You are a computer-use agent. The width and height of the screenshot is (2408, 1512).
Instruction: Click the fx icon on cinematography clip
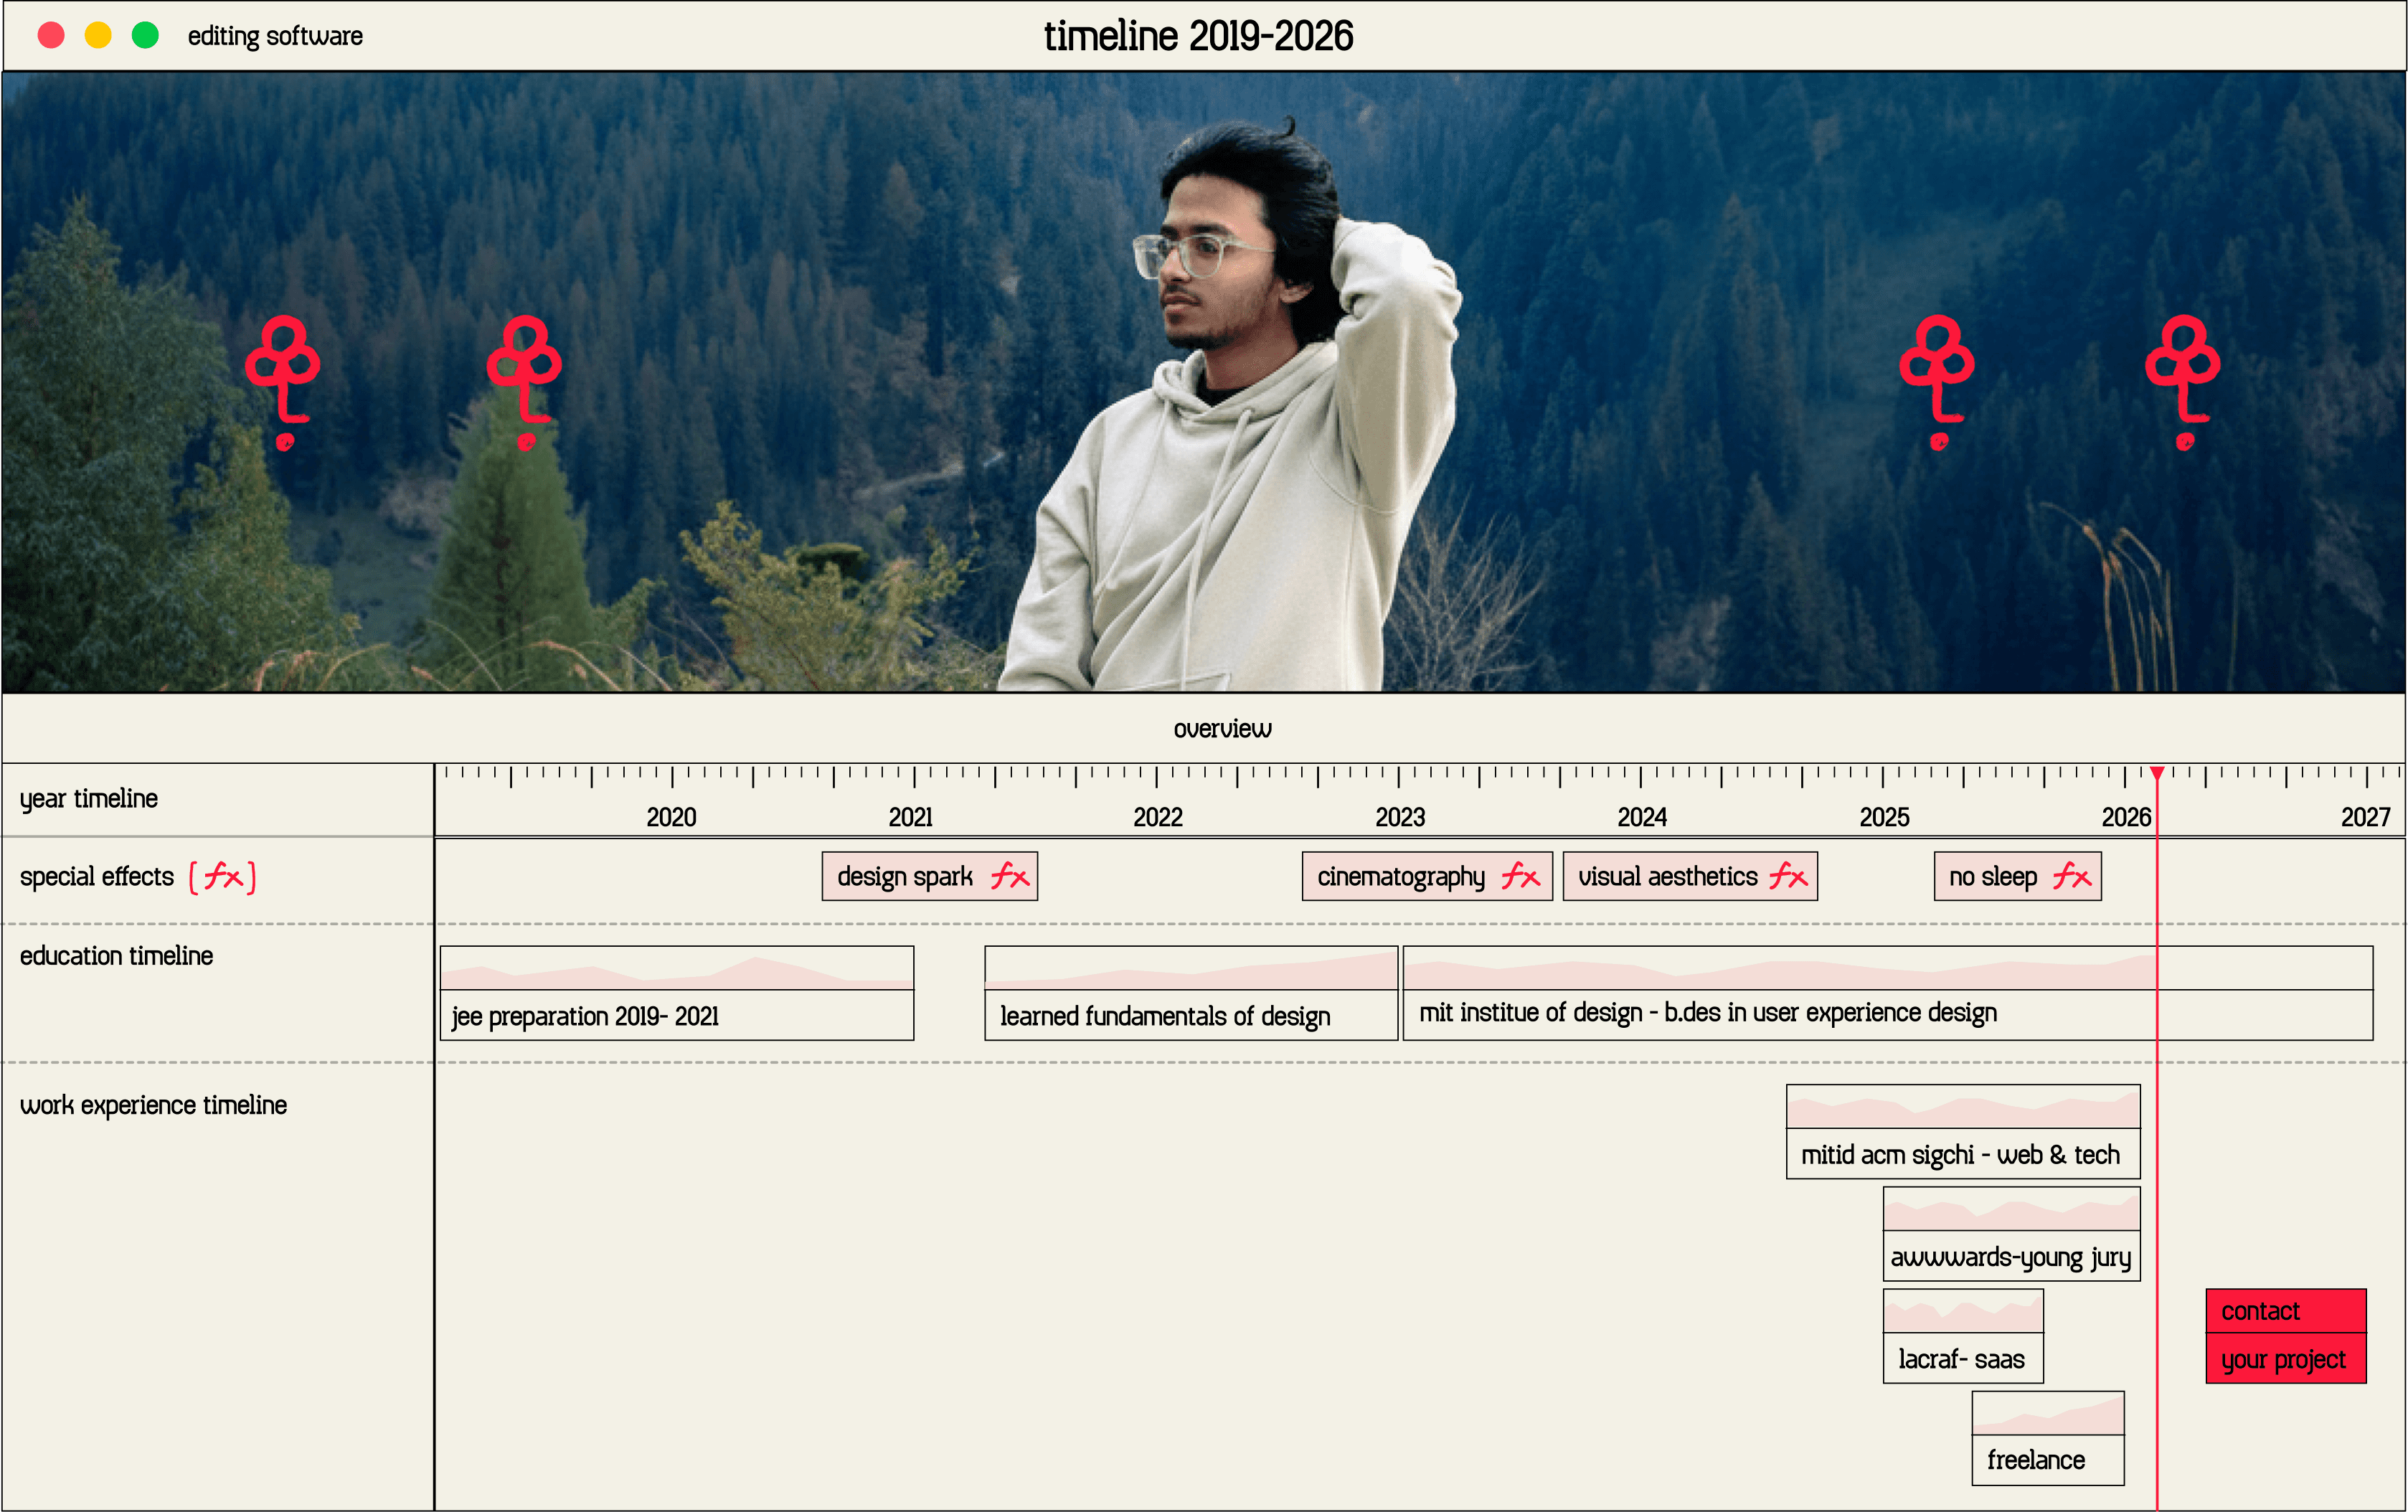[1520, 877]
